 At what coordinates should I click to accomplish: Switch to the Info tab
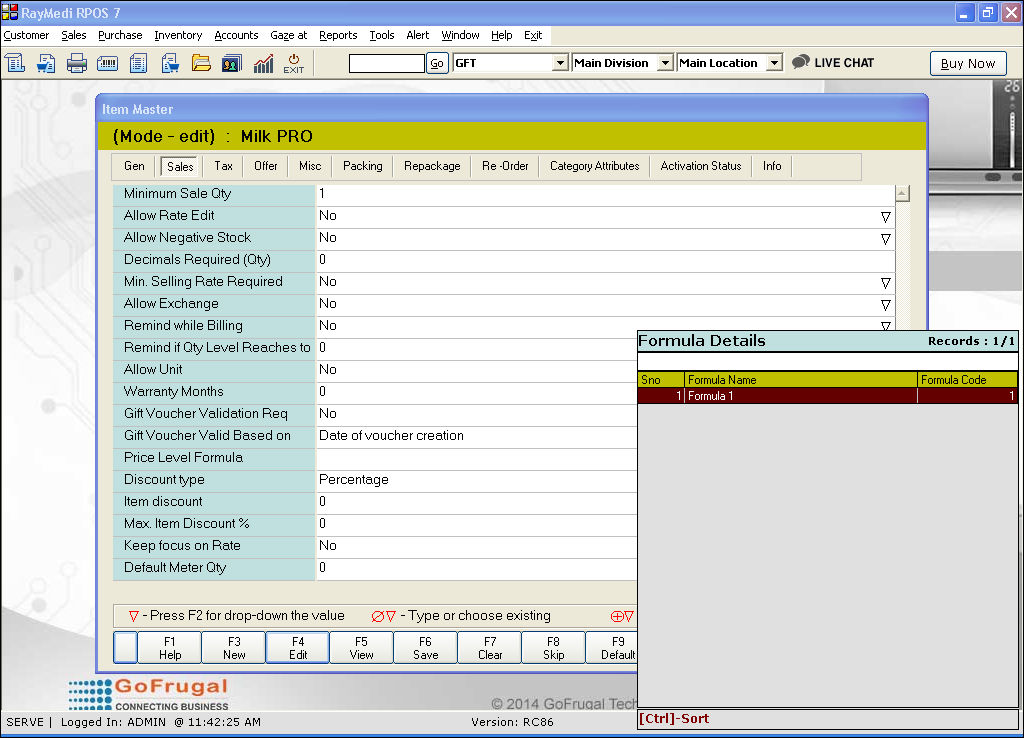tap(772, 166)
